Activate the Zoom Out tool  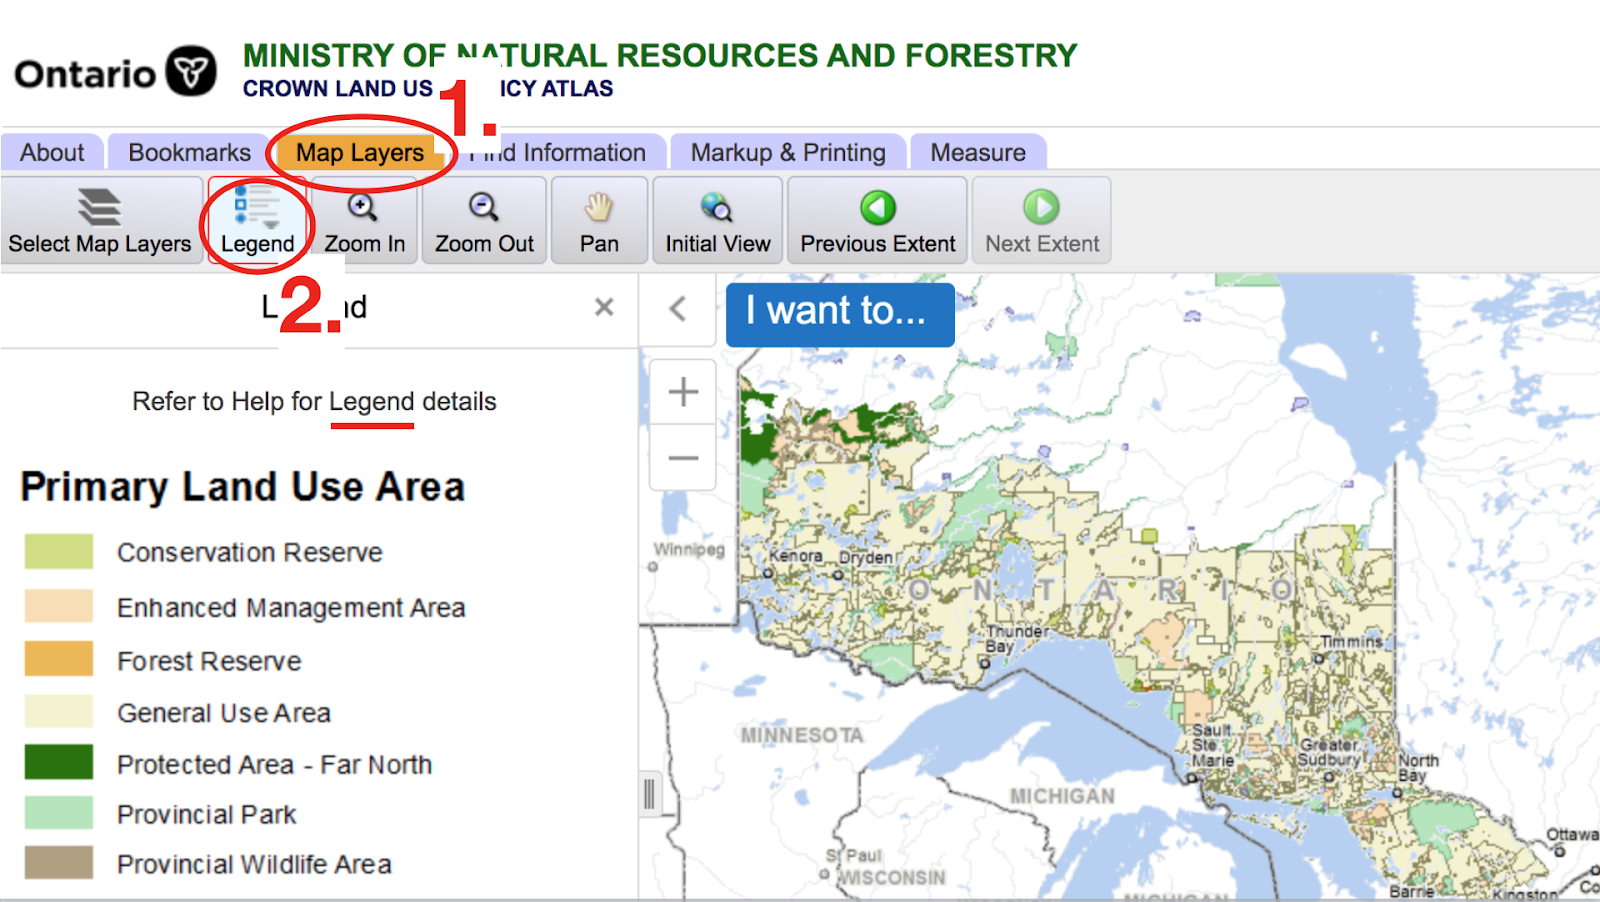[484, 220]
